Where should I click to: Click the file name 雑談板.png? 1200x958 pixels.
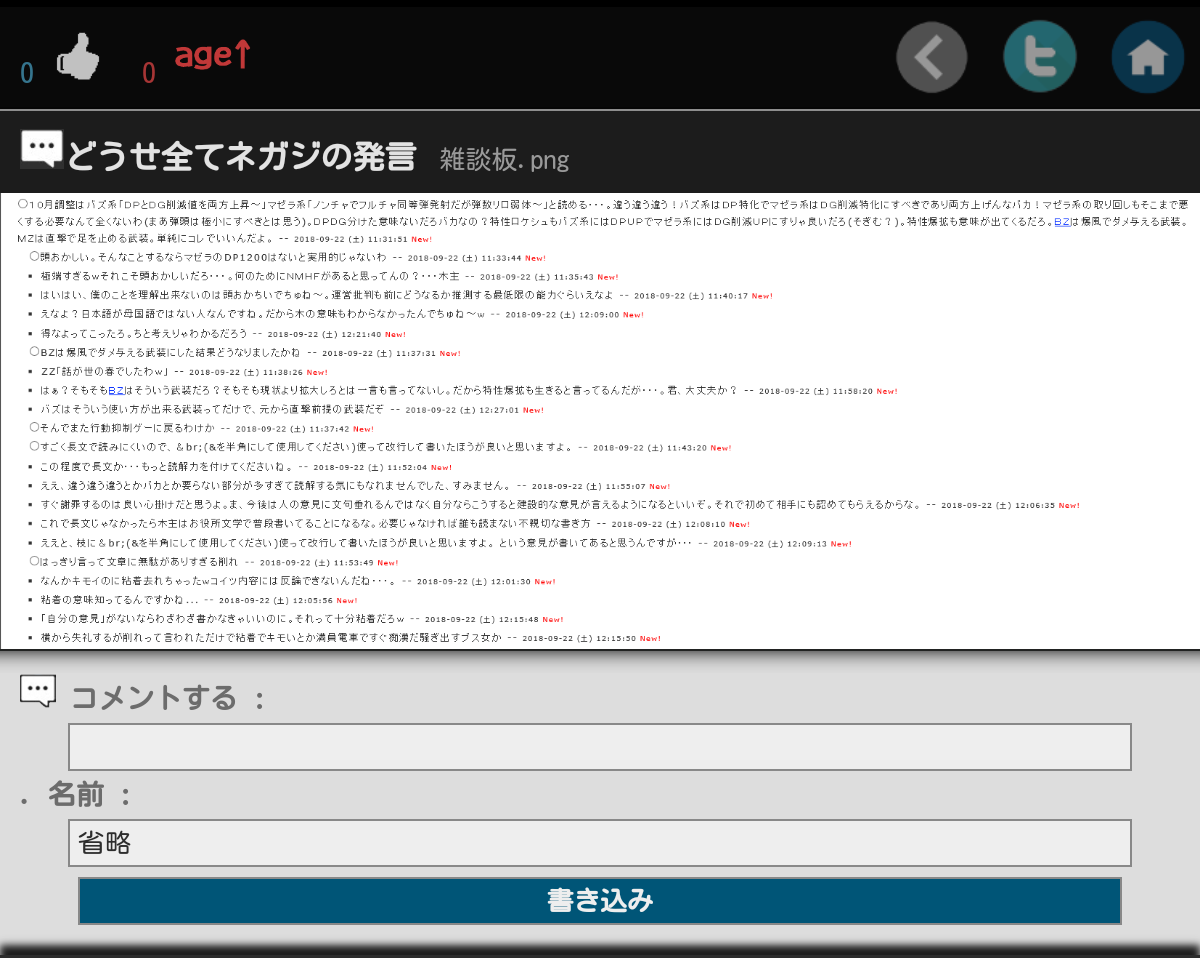point(504,159)
